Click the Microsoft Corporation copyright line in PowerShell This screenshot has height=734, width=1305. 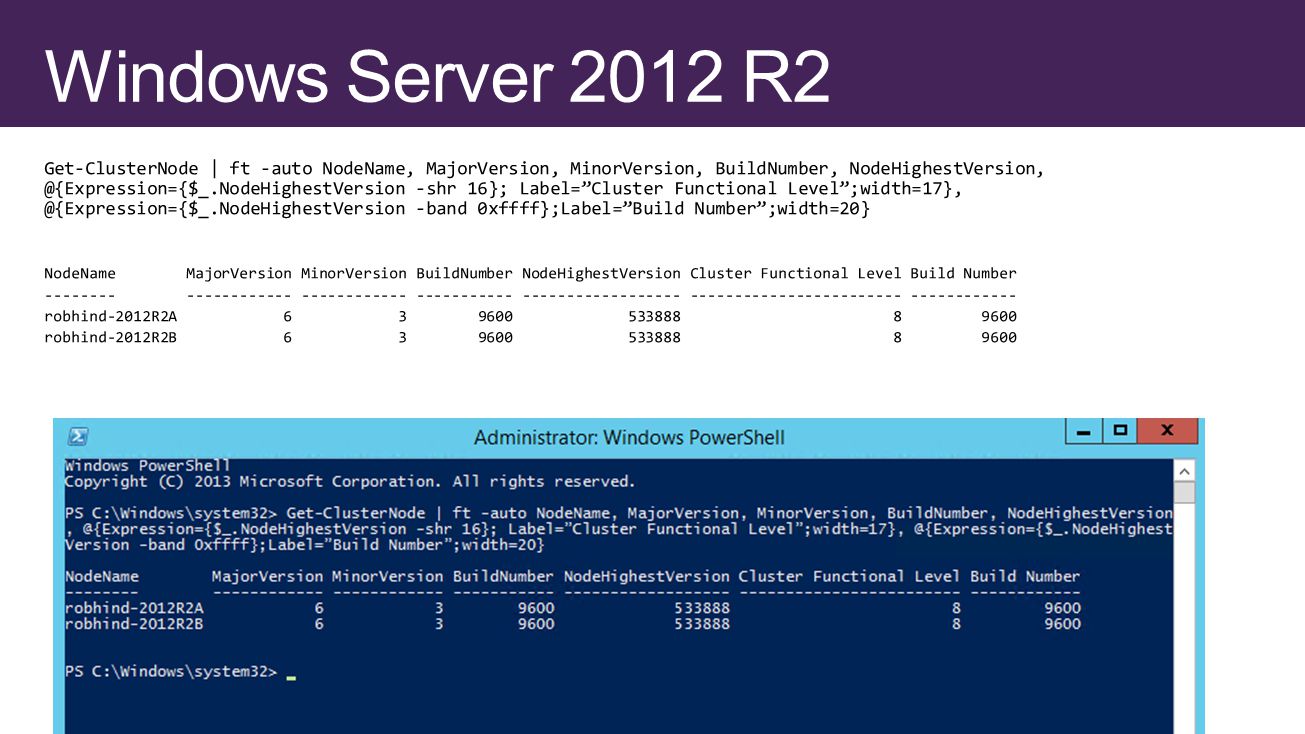coord(350,482)
